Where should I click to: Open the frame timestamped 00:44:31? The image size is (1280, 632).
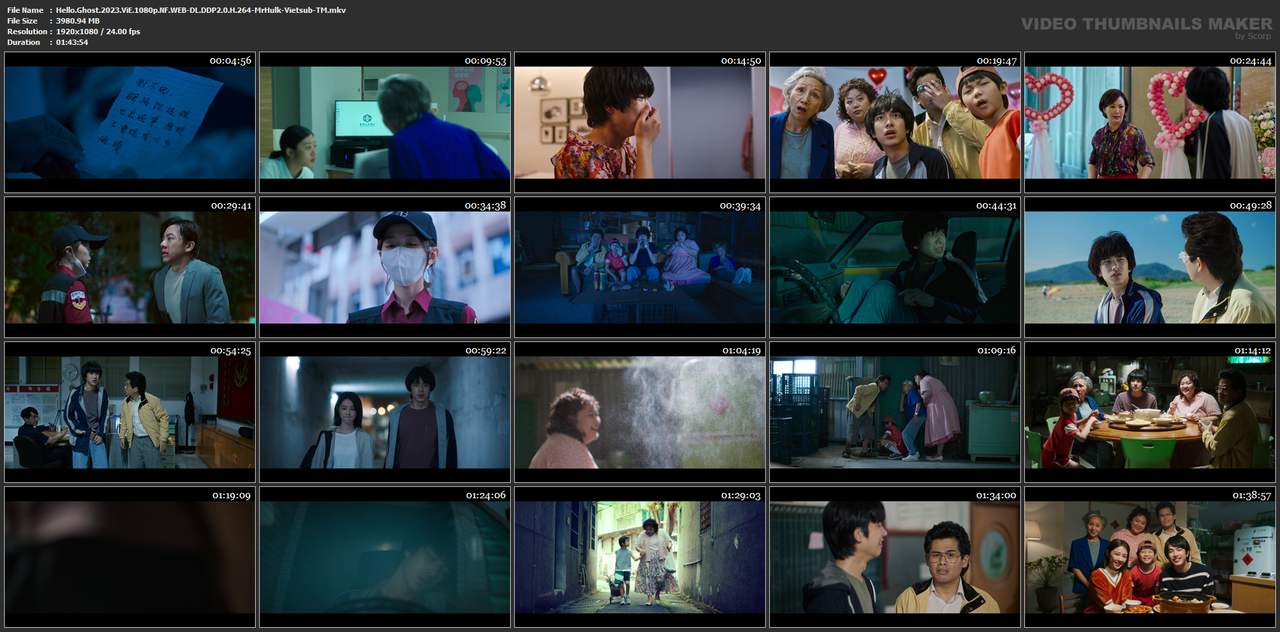pos(895,267)
